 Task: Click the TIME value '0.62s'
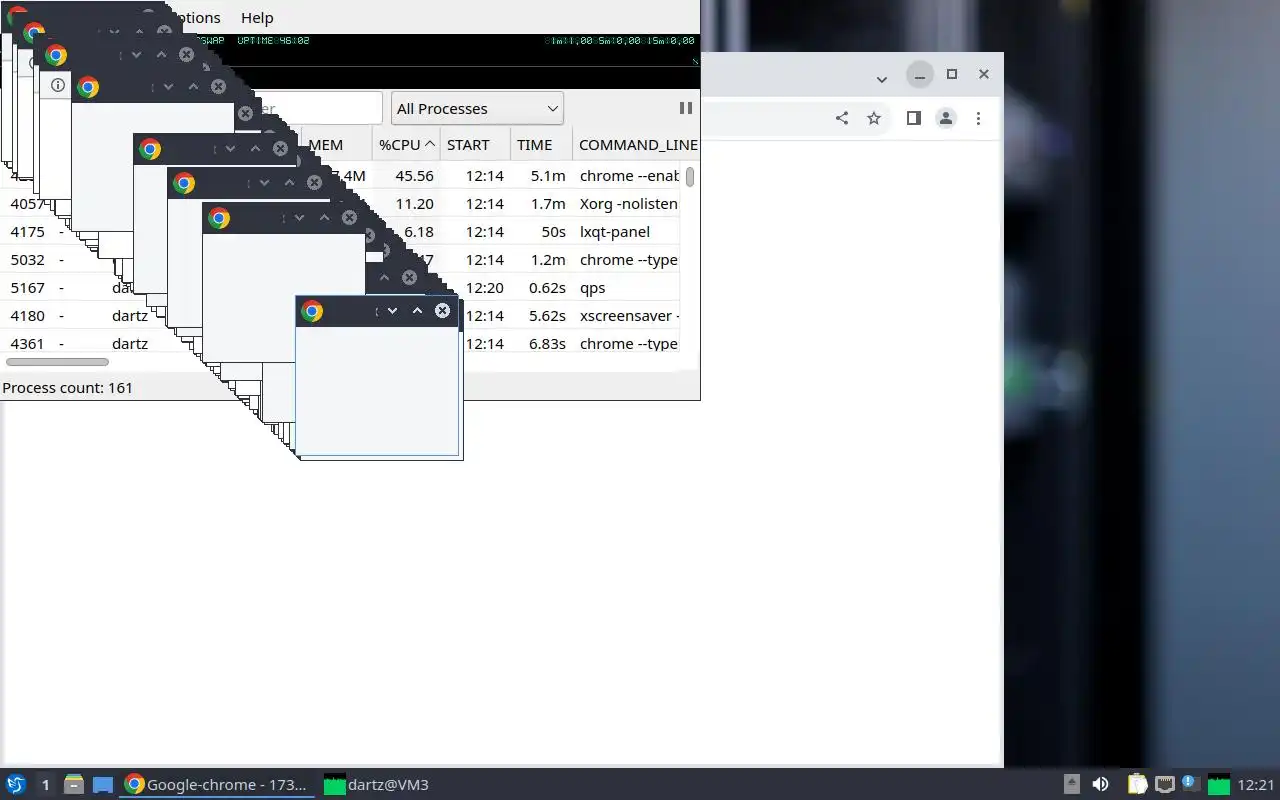coord(547,288)
